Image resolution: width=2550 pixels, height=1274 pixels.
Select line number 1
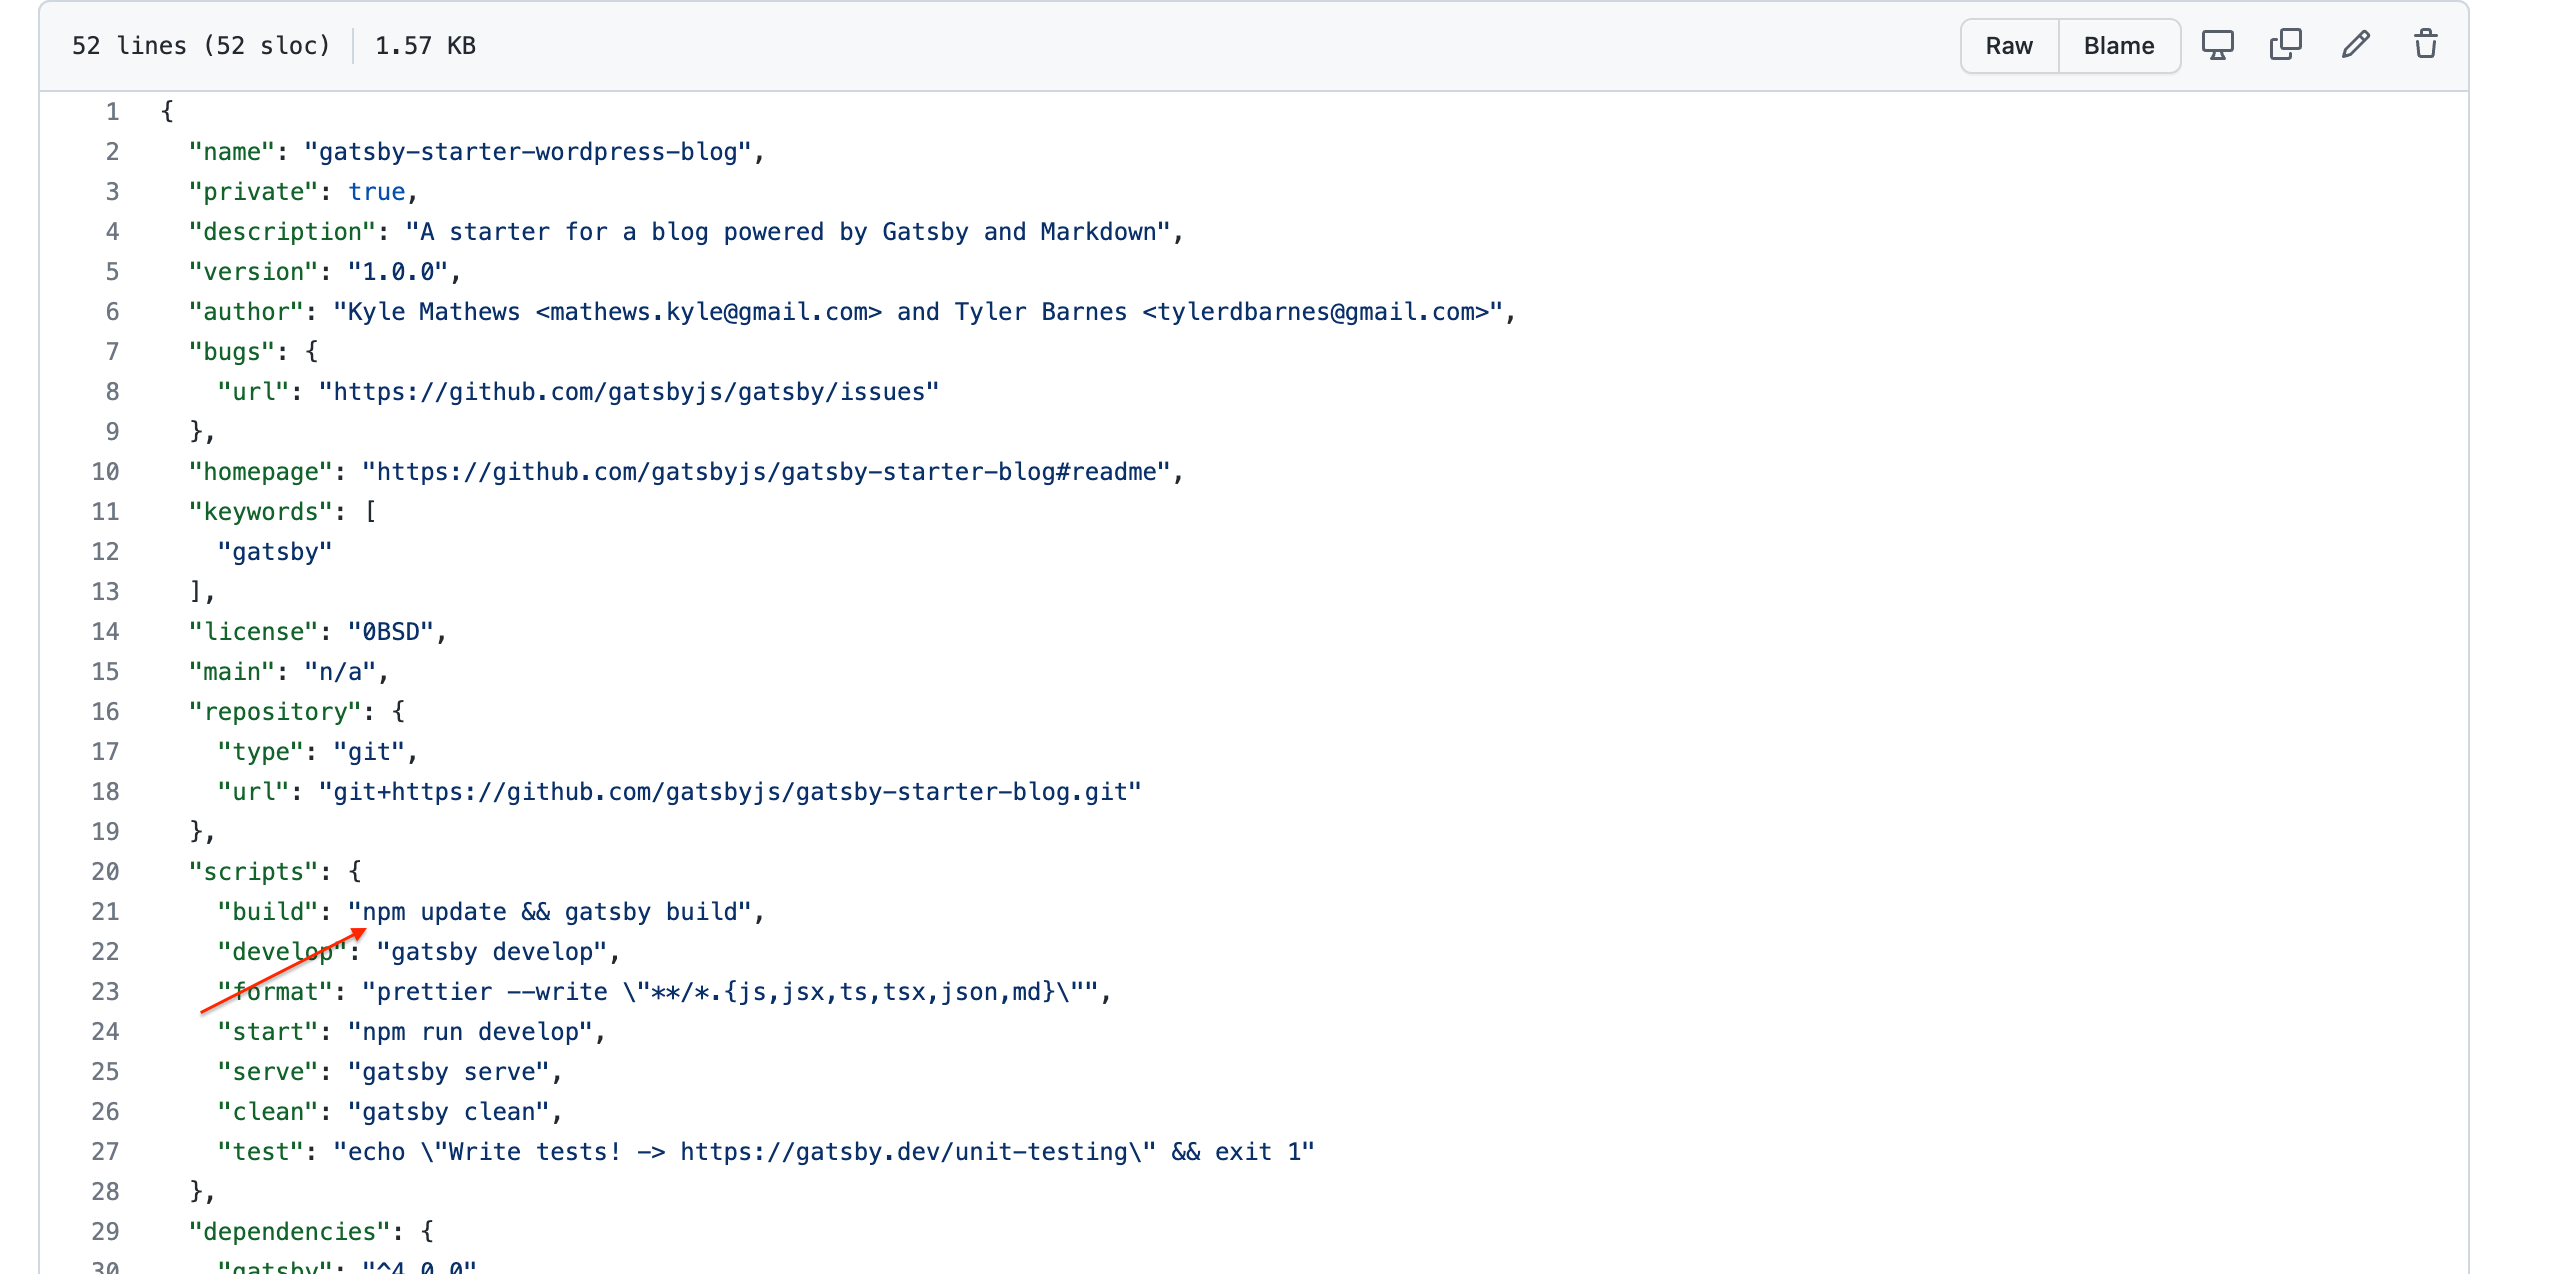click(112, 112)
